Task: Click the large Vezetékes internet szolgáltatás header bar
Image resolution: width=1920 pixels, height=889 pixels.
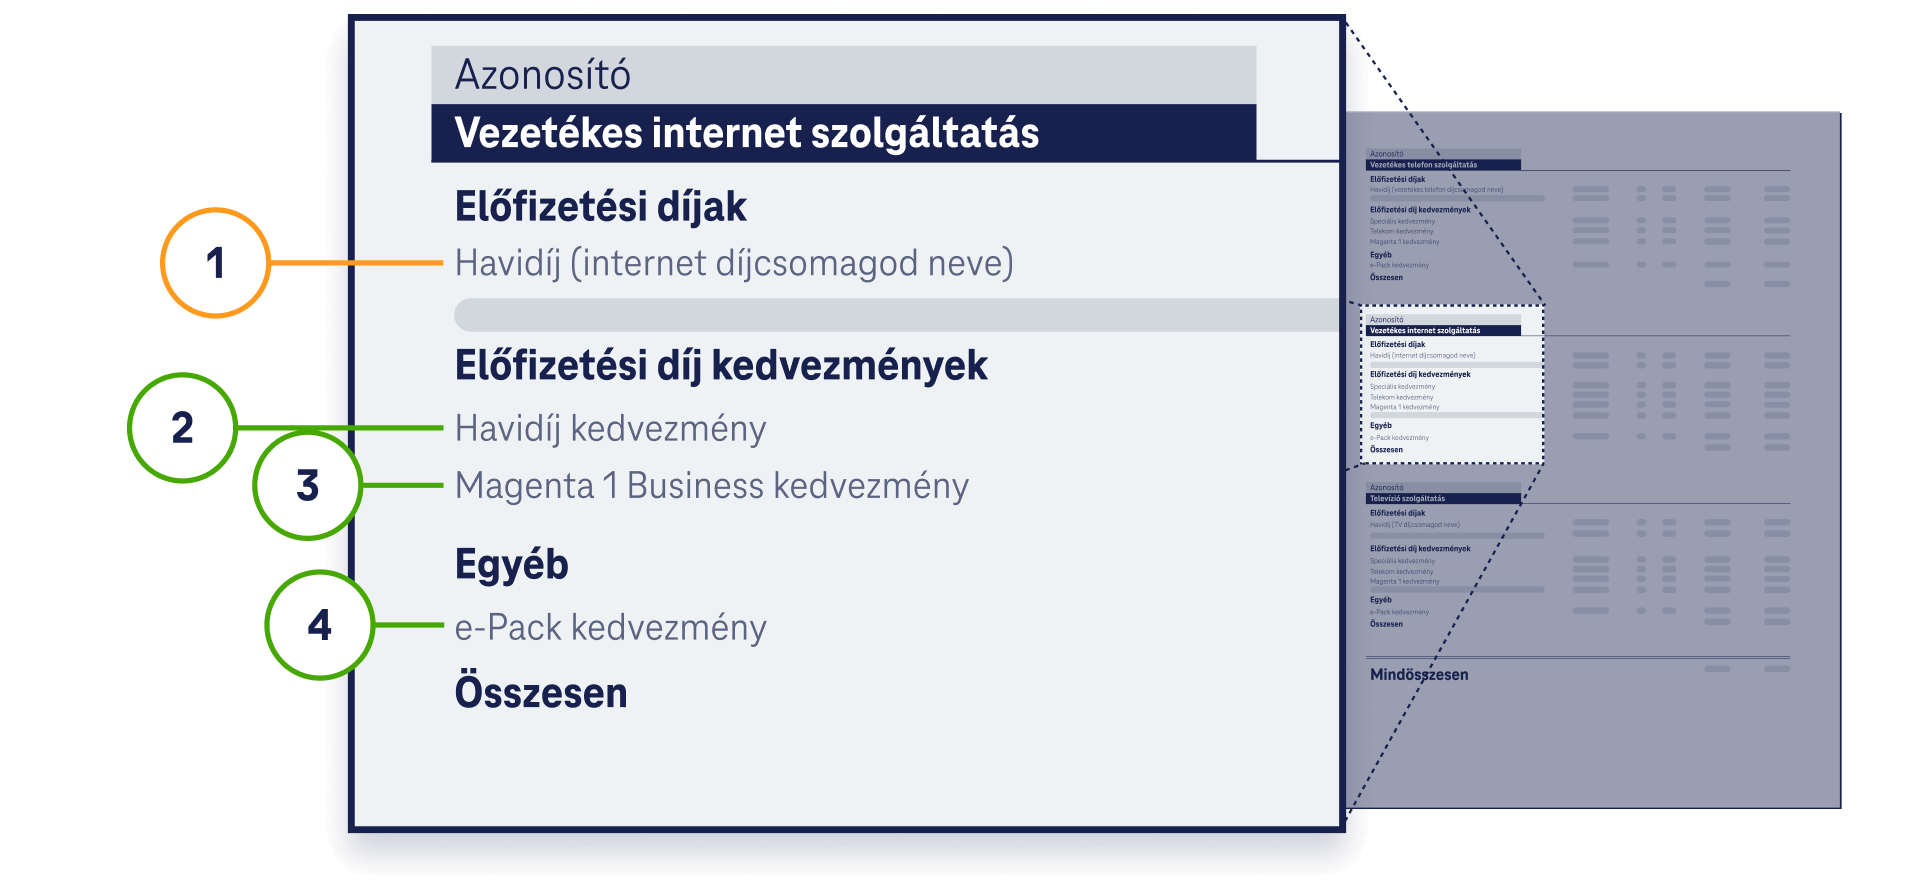Action: (843, 133)
